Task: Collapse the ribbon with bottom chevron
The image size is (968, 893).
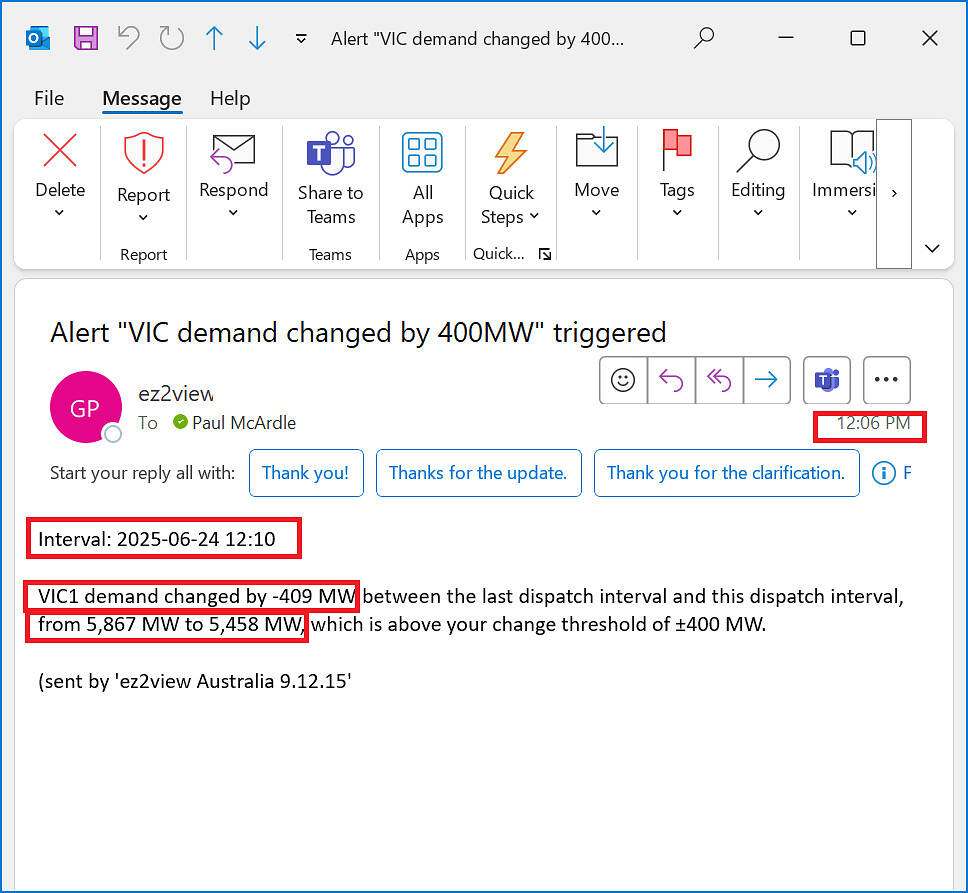Action: pos(932,248)
